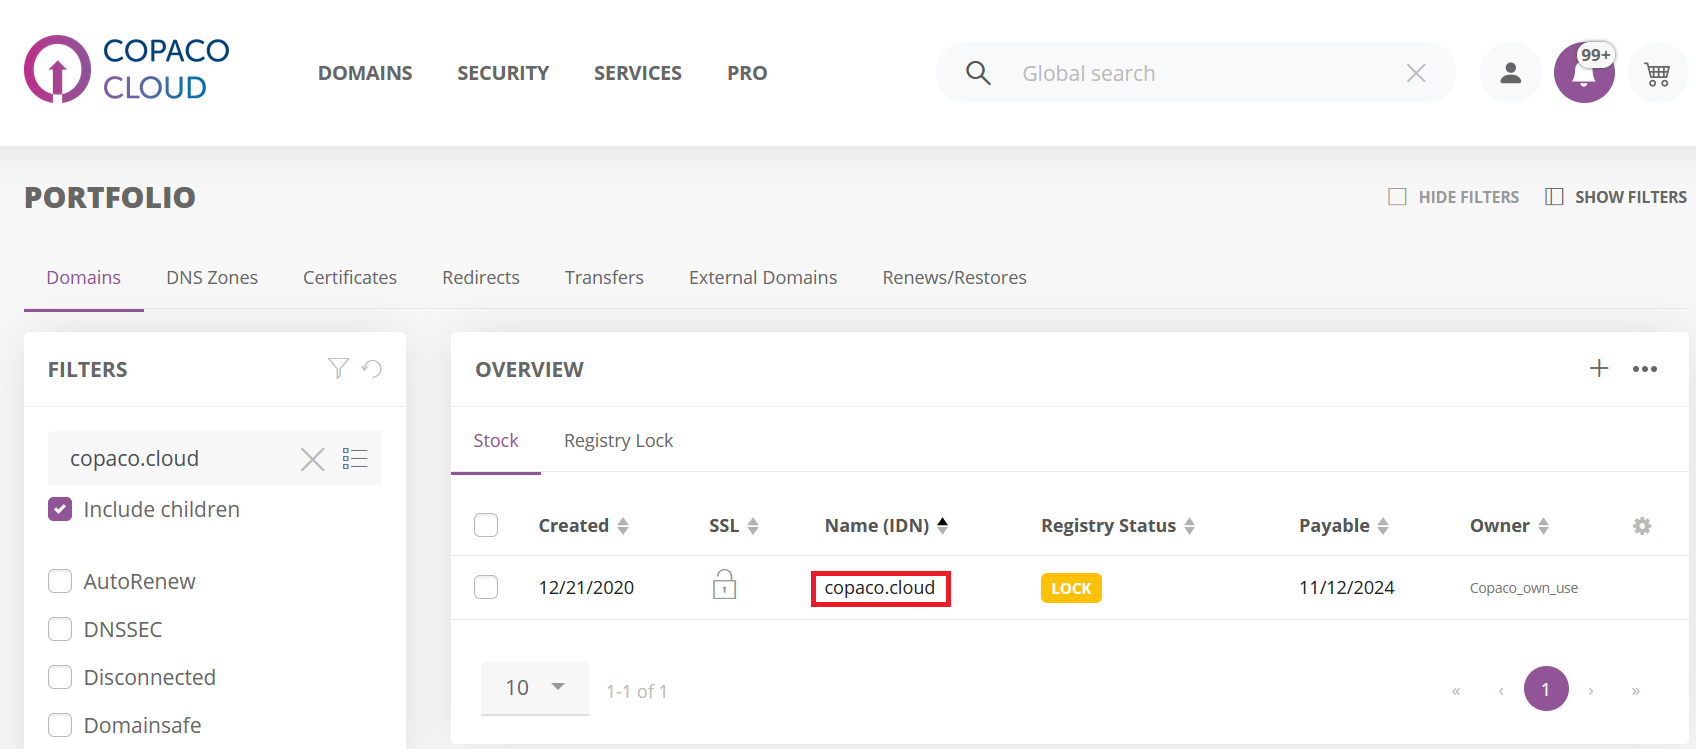Sort by Payable column arrows
This screenshot has height=749, width=1696.
click(x=1383, y=526)
